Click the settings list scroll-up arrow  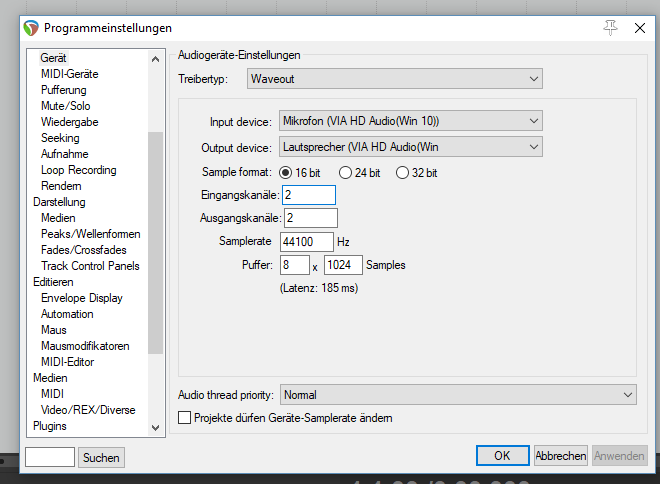coord(156,59)
